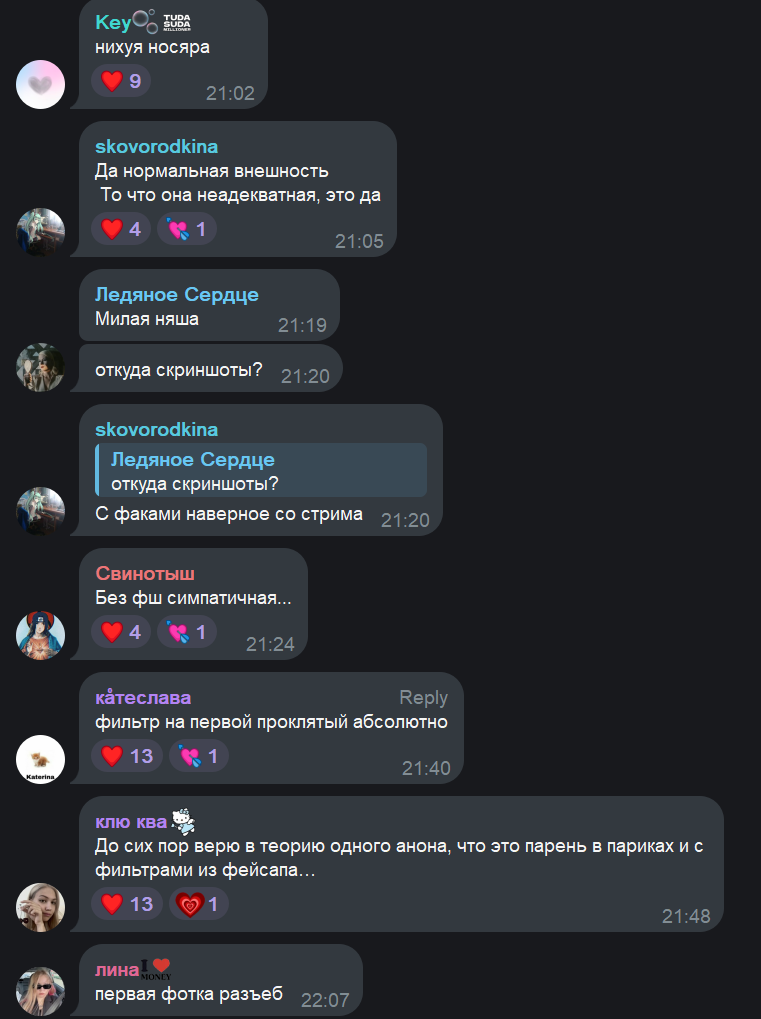Screen dimensions: 761x1019
Task: Click Key's pink heart avatar
Action: pyautogui.click(x=40, y=84)
